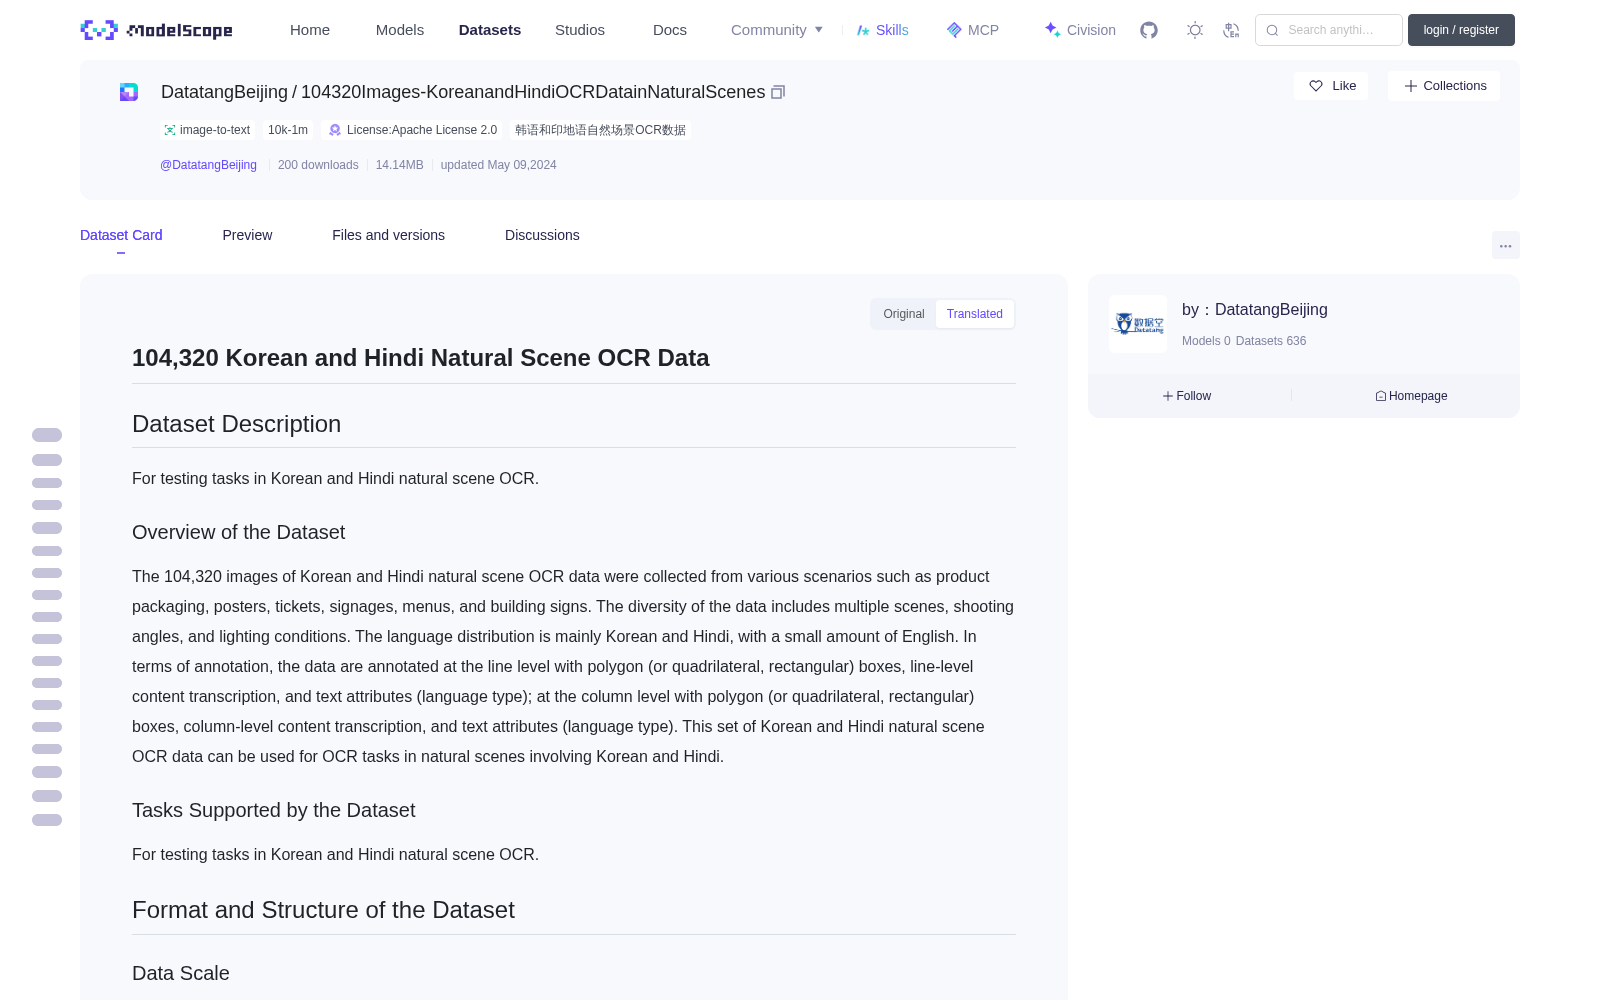Click the 'Overview of the Dataset' heading

[239, 532]
